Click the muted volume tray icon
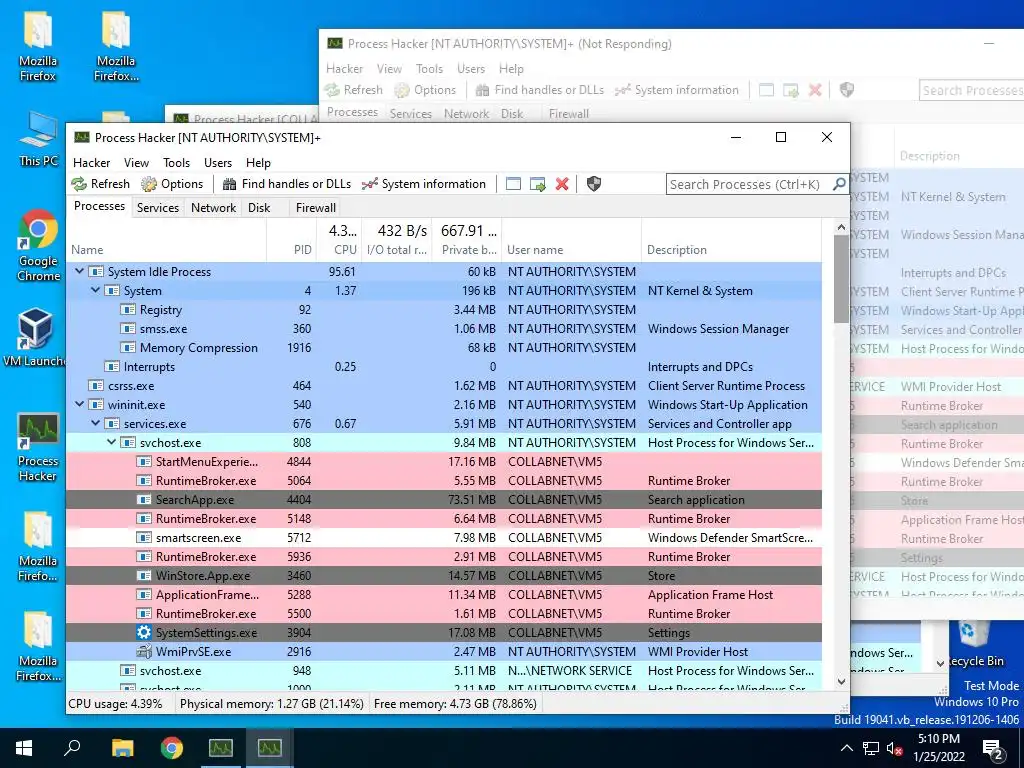 [894, 748]
